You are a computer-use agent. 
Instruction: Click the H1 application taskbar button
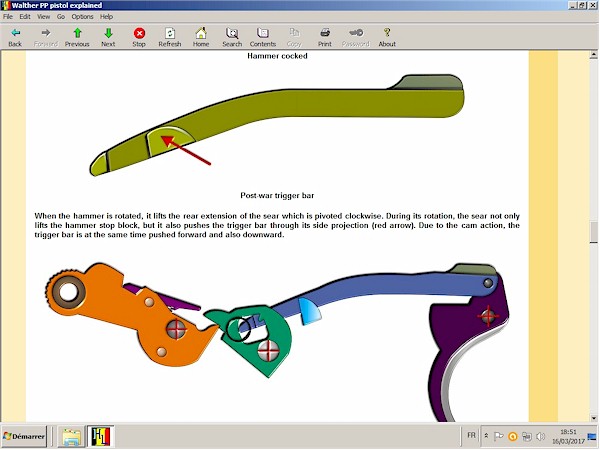tap(100, 437)
